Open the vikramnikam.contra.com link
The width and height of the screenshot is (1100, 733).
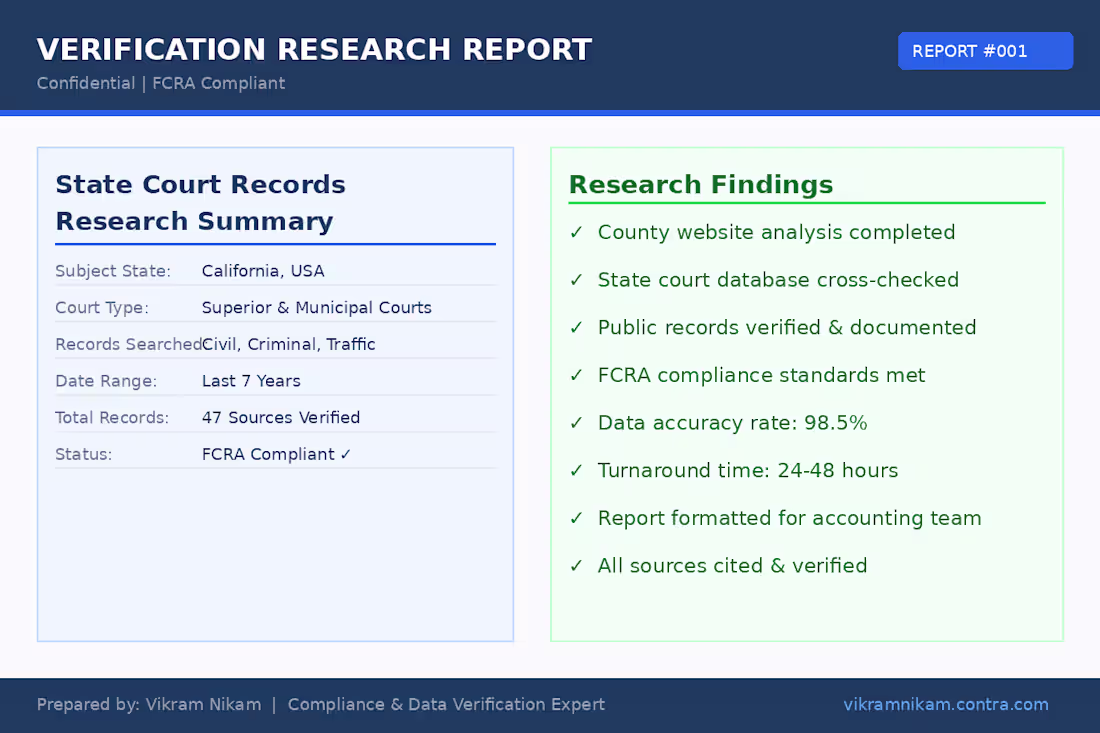(946, 705)
